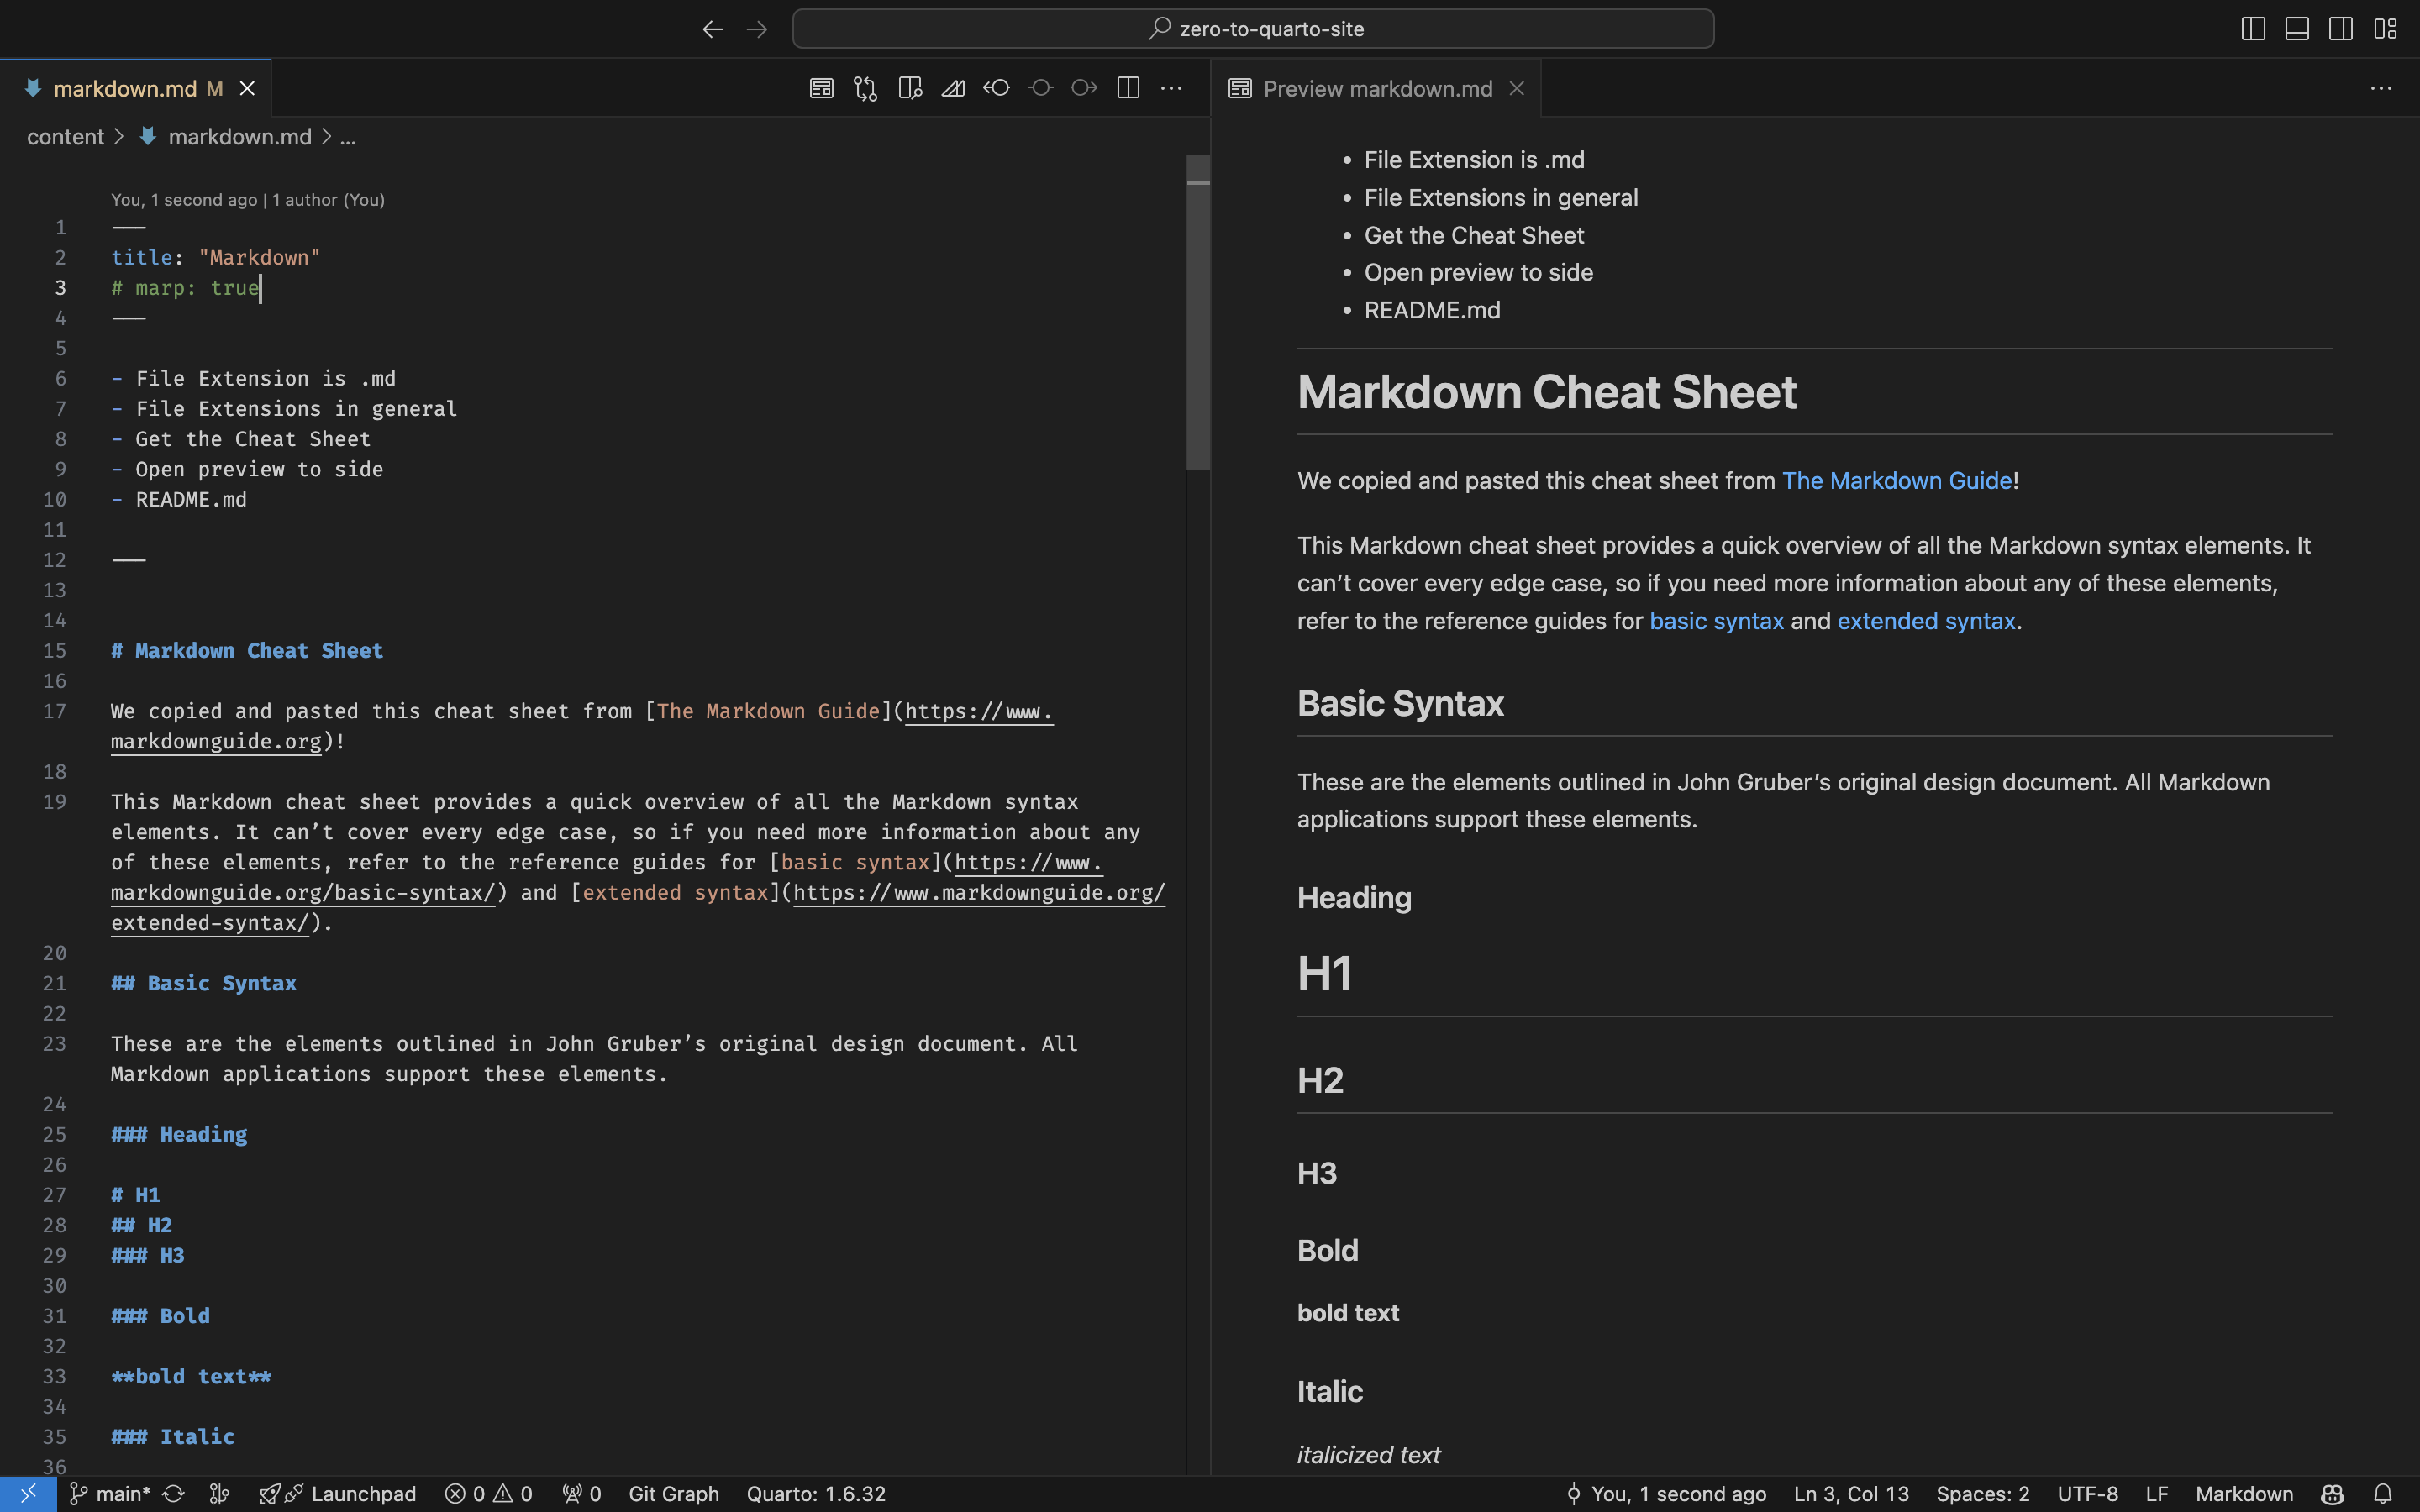Image resolution: width=2420 pixels, height=1512 pixels.
Task: Open the Copilot status icon
Action: coord(2332,1493)
